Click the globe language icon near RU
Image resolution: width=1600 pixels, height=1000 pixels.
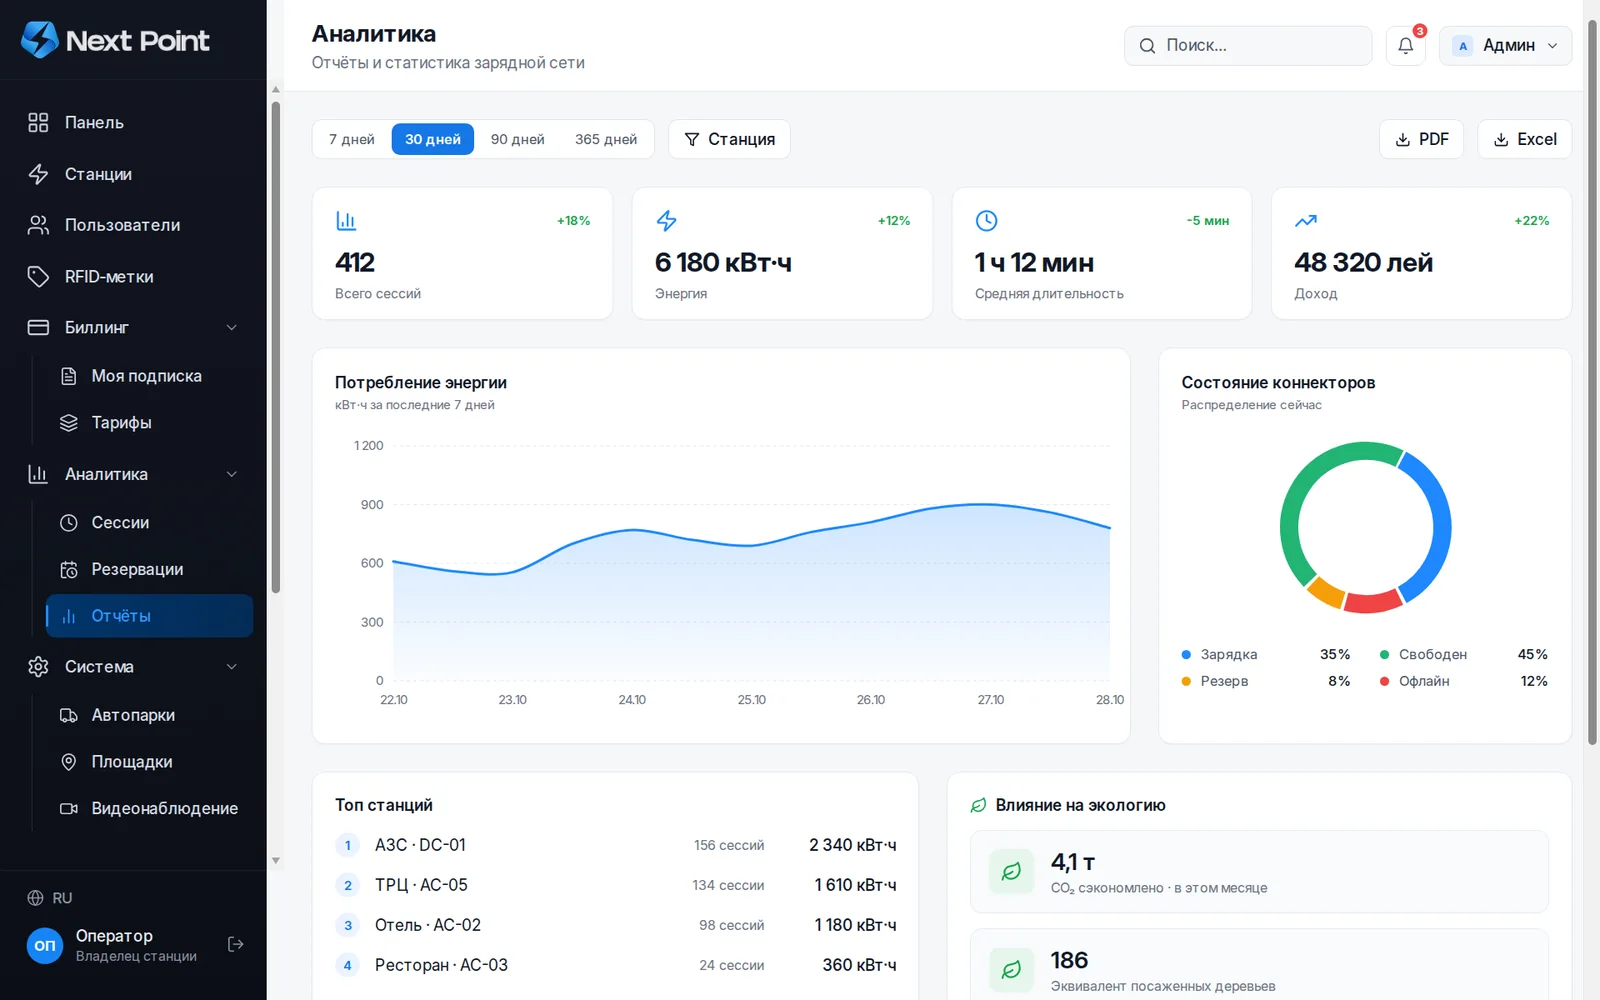35,898
